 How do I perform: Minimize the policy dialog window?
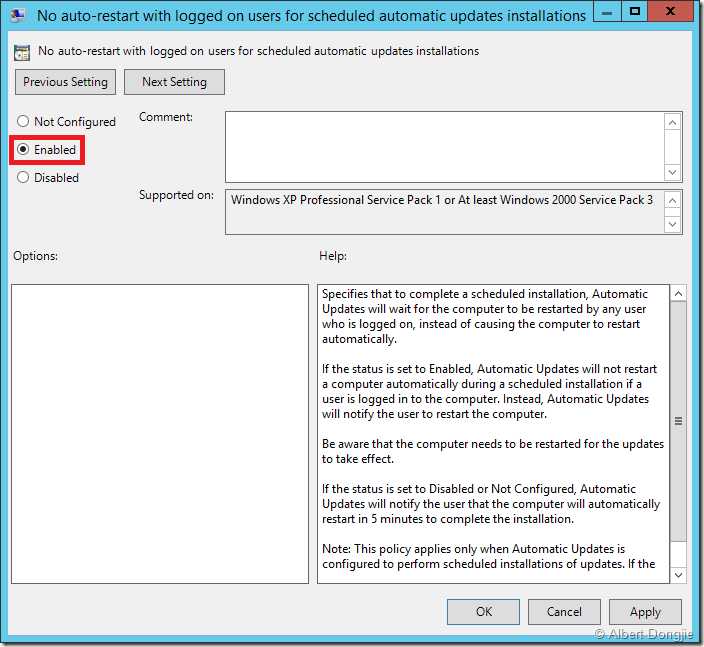[607, 12]
